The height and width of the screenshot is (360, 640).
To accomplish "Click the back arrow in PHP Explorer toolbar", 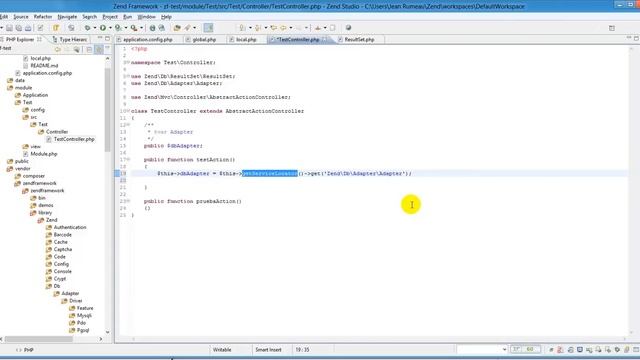I will (58, 49).
